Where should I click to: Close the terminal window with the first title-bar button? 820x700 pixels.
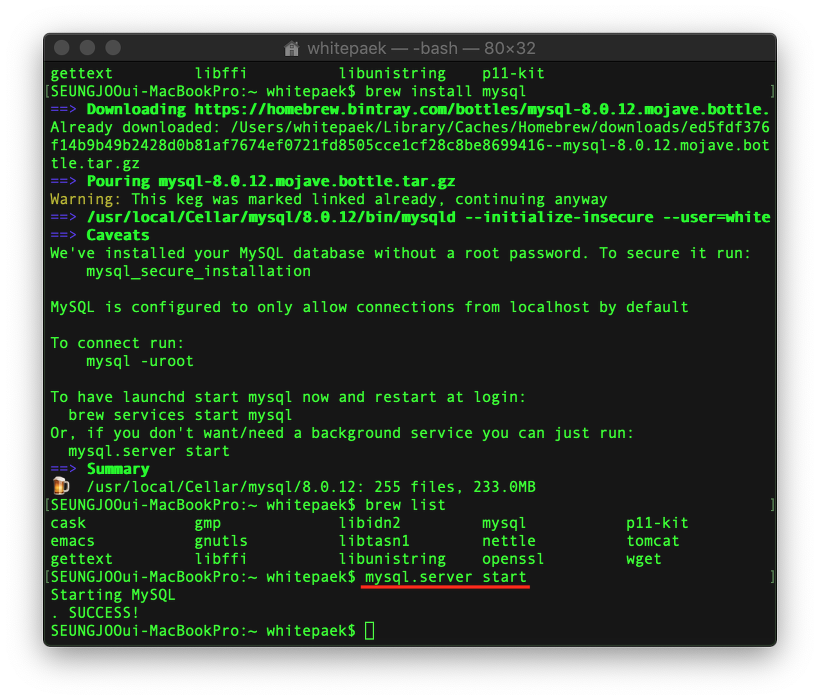(62, 48)
